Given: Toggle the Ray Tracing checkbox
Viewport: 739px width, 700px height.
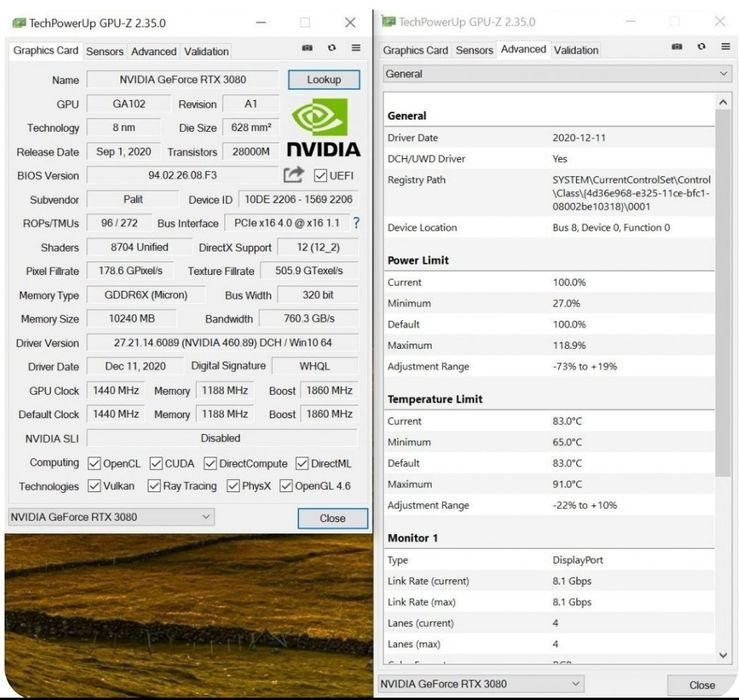Looking at the screenshot, I should point(154,486).
